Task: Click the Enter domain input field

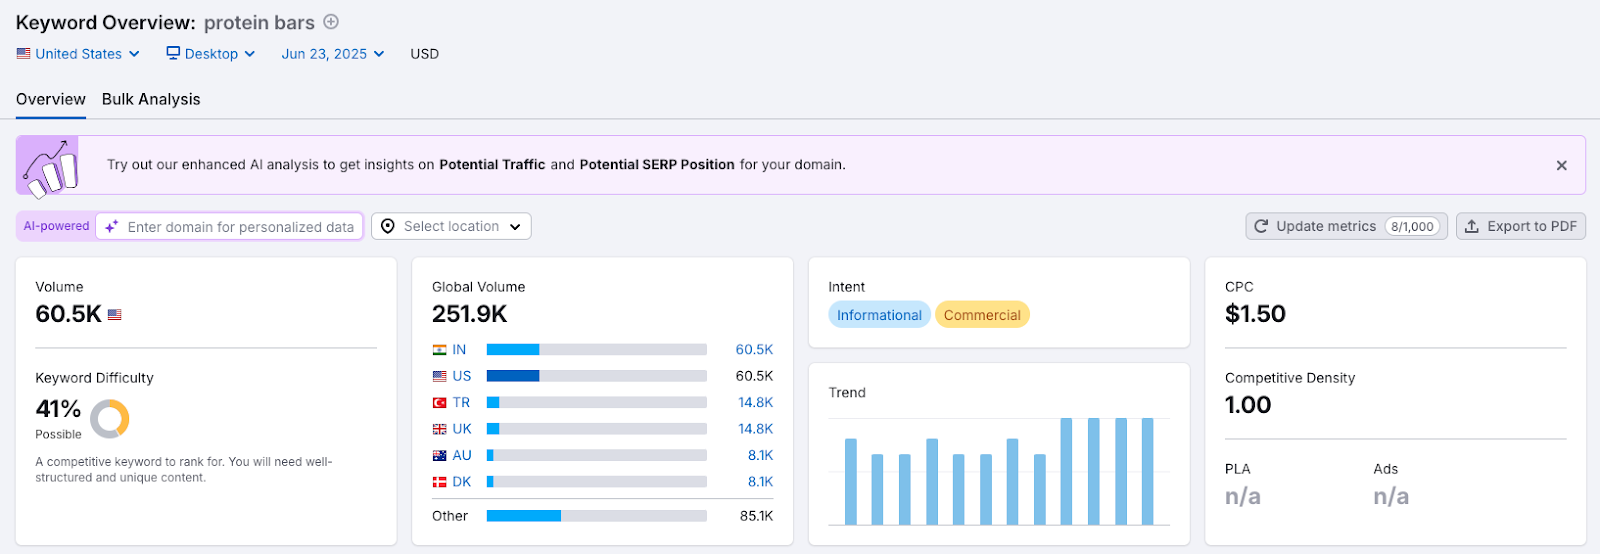Action: coord(240,227)
